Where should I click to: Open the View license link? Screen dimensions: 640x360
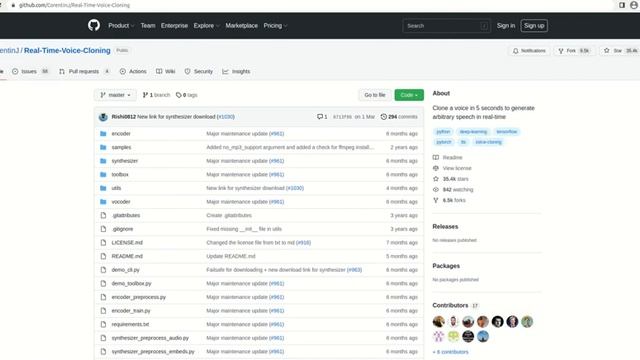(452, 168)
